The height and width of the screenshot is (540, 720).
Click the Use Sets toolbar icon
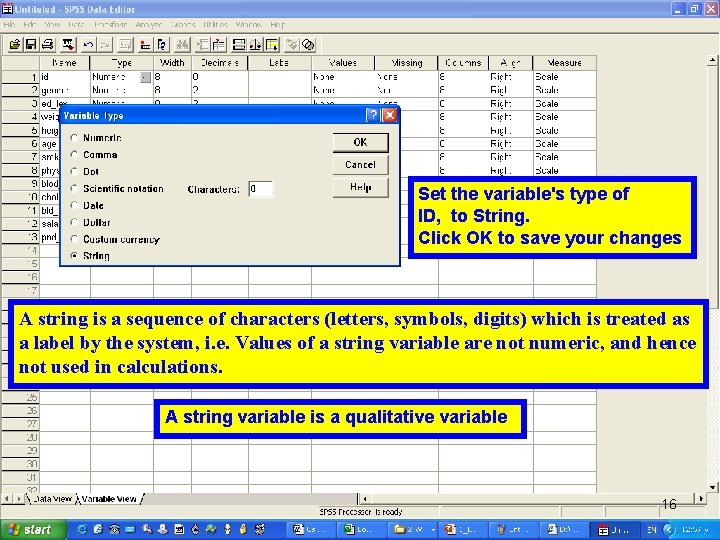[308, 45]
